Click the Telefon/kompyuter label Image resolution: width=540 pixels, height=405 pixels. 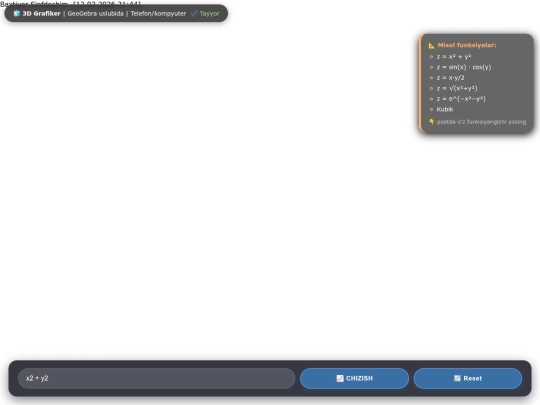158,13
